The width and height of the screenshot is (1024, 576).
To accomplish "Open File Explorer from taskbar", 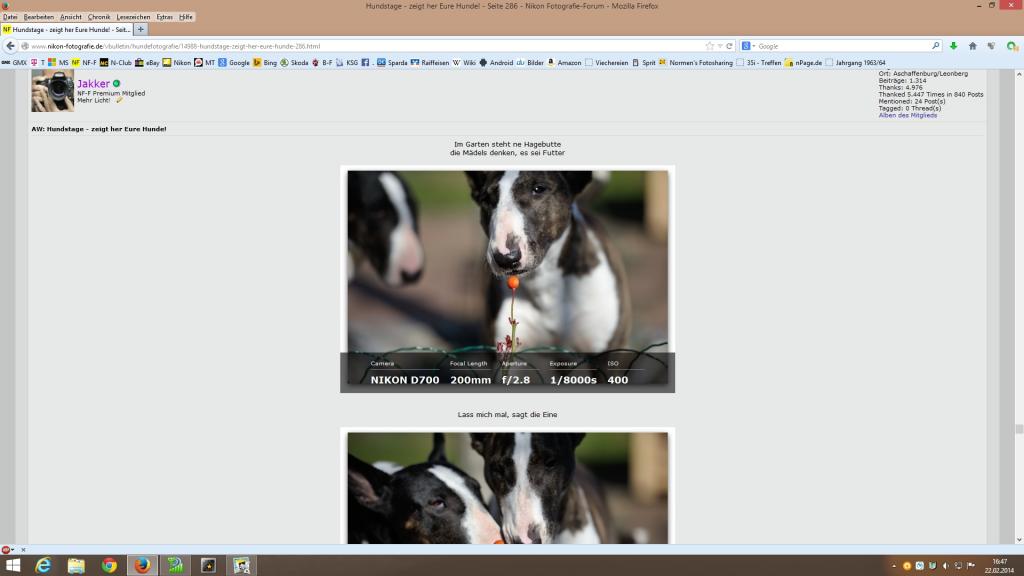I will [x=76, y=566].
